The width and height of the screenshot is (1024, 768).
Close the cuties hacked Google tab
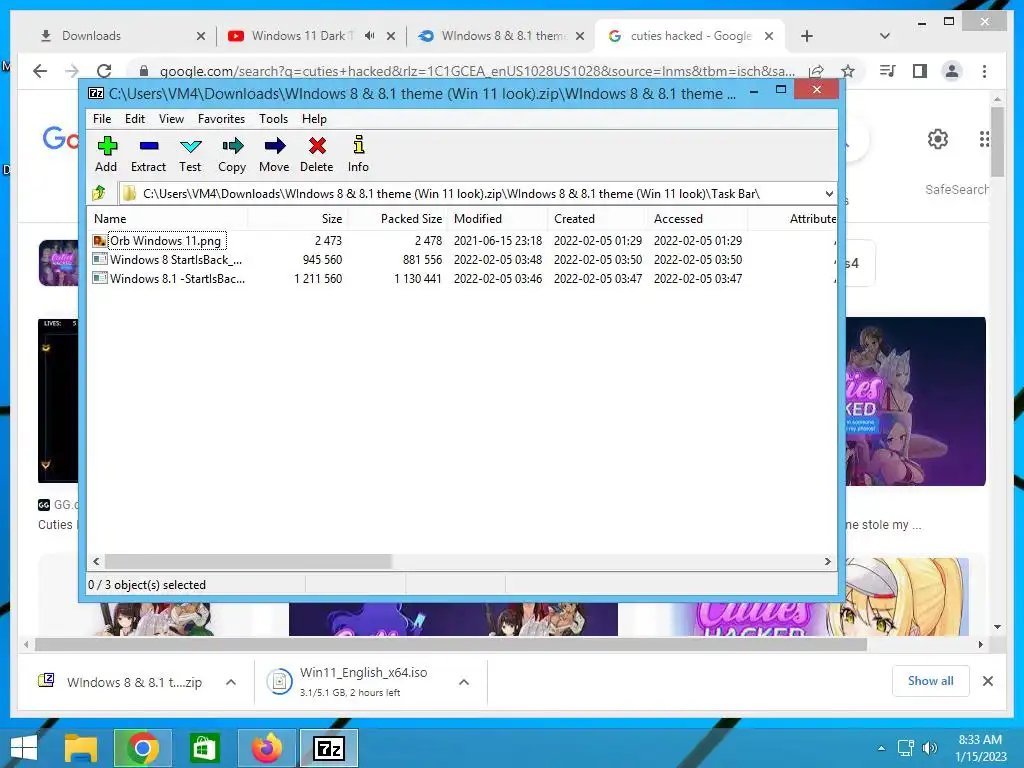[x=769, y=36]
